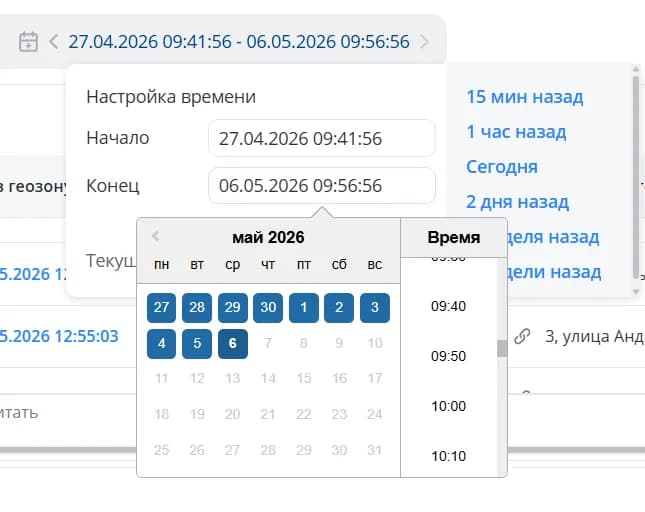Pick calendar day 27 of April

[161, 308]
